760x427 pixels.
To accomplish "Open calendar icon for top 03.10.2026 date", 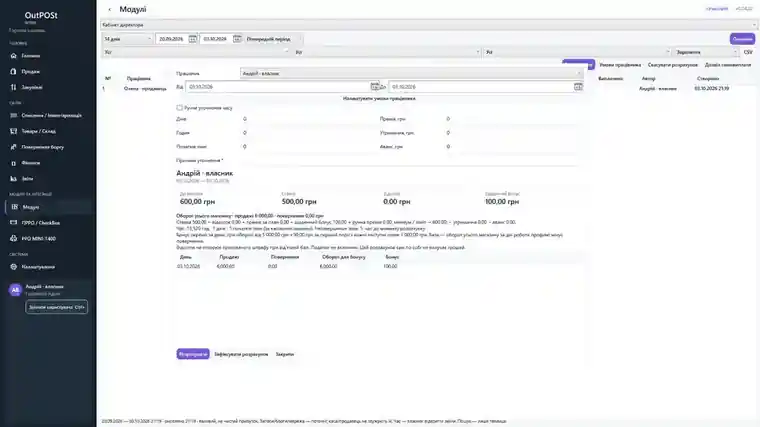I will coord(237,39).
